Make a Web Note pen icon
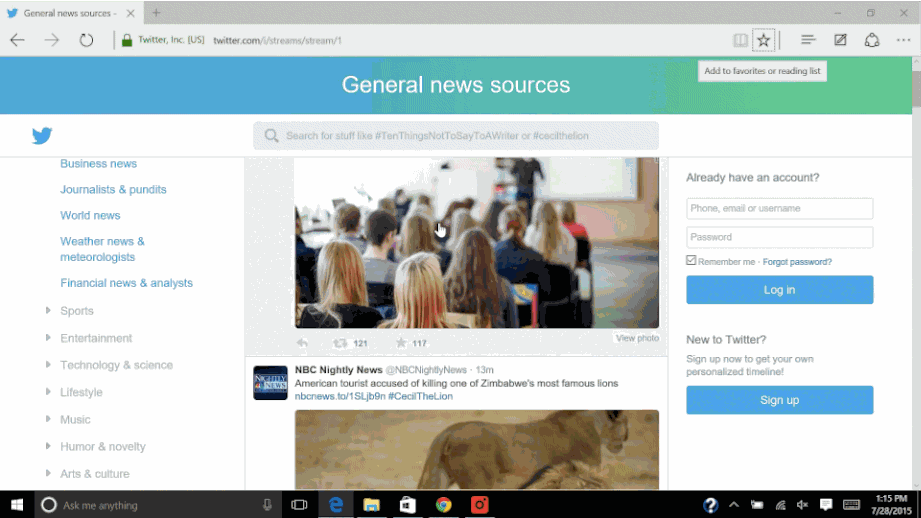921x518 pixels. [840, 39]
